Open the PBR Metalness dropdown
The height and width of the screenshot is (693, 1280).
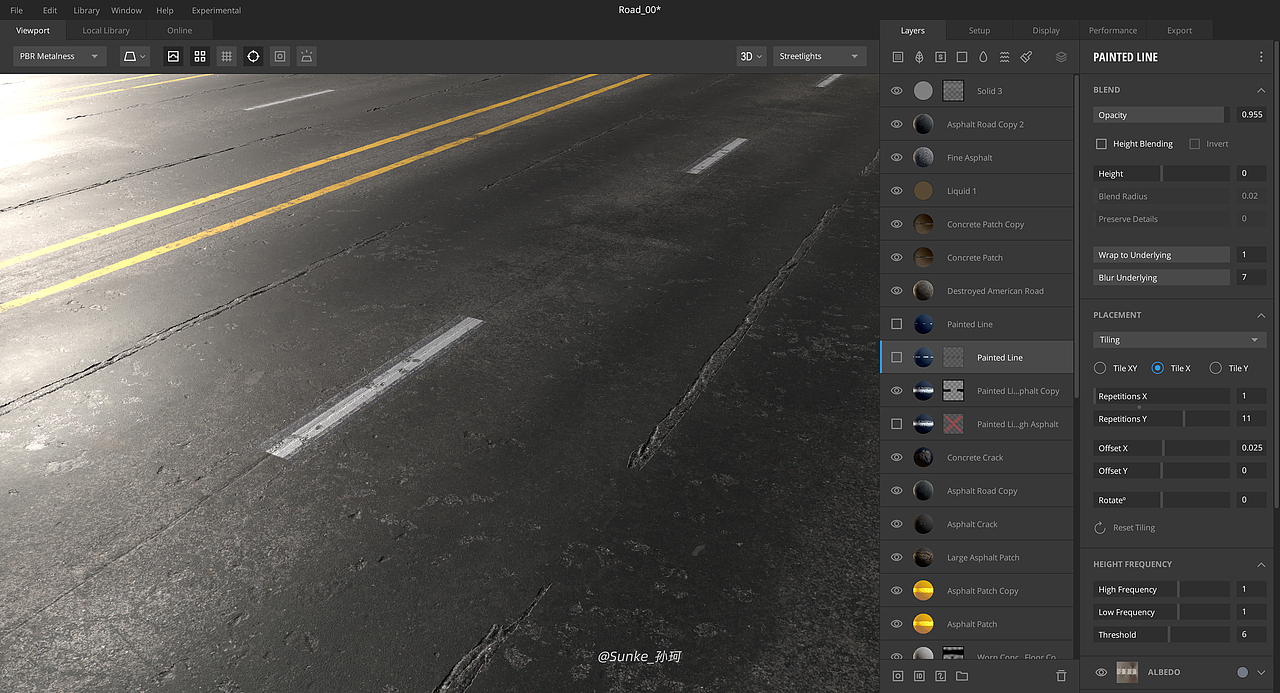[60, 56]
